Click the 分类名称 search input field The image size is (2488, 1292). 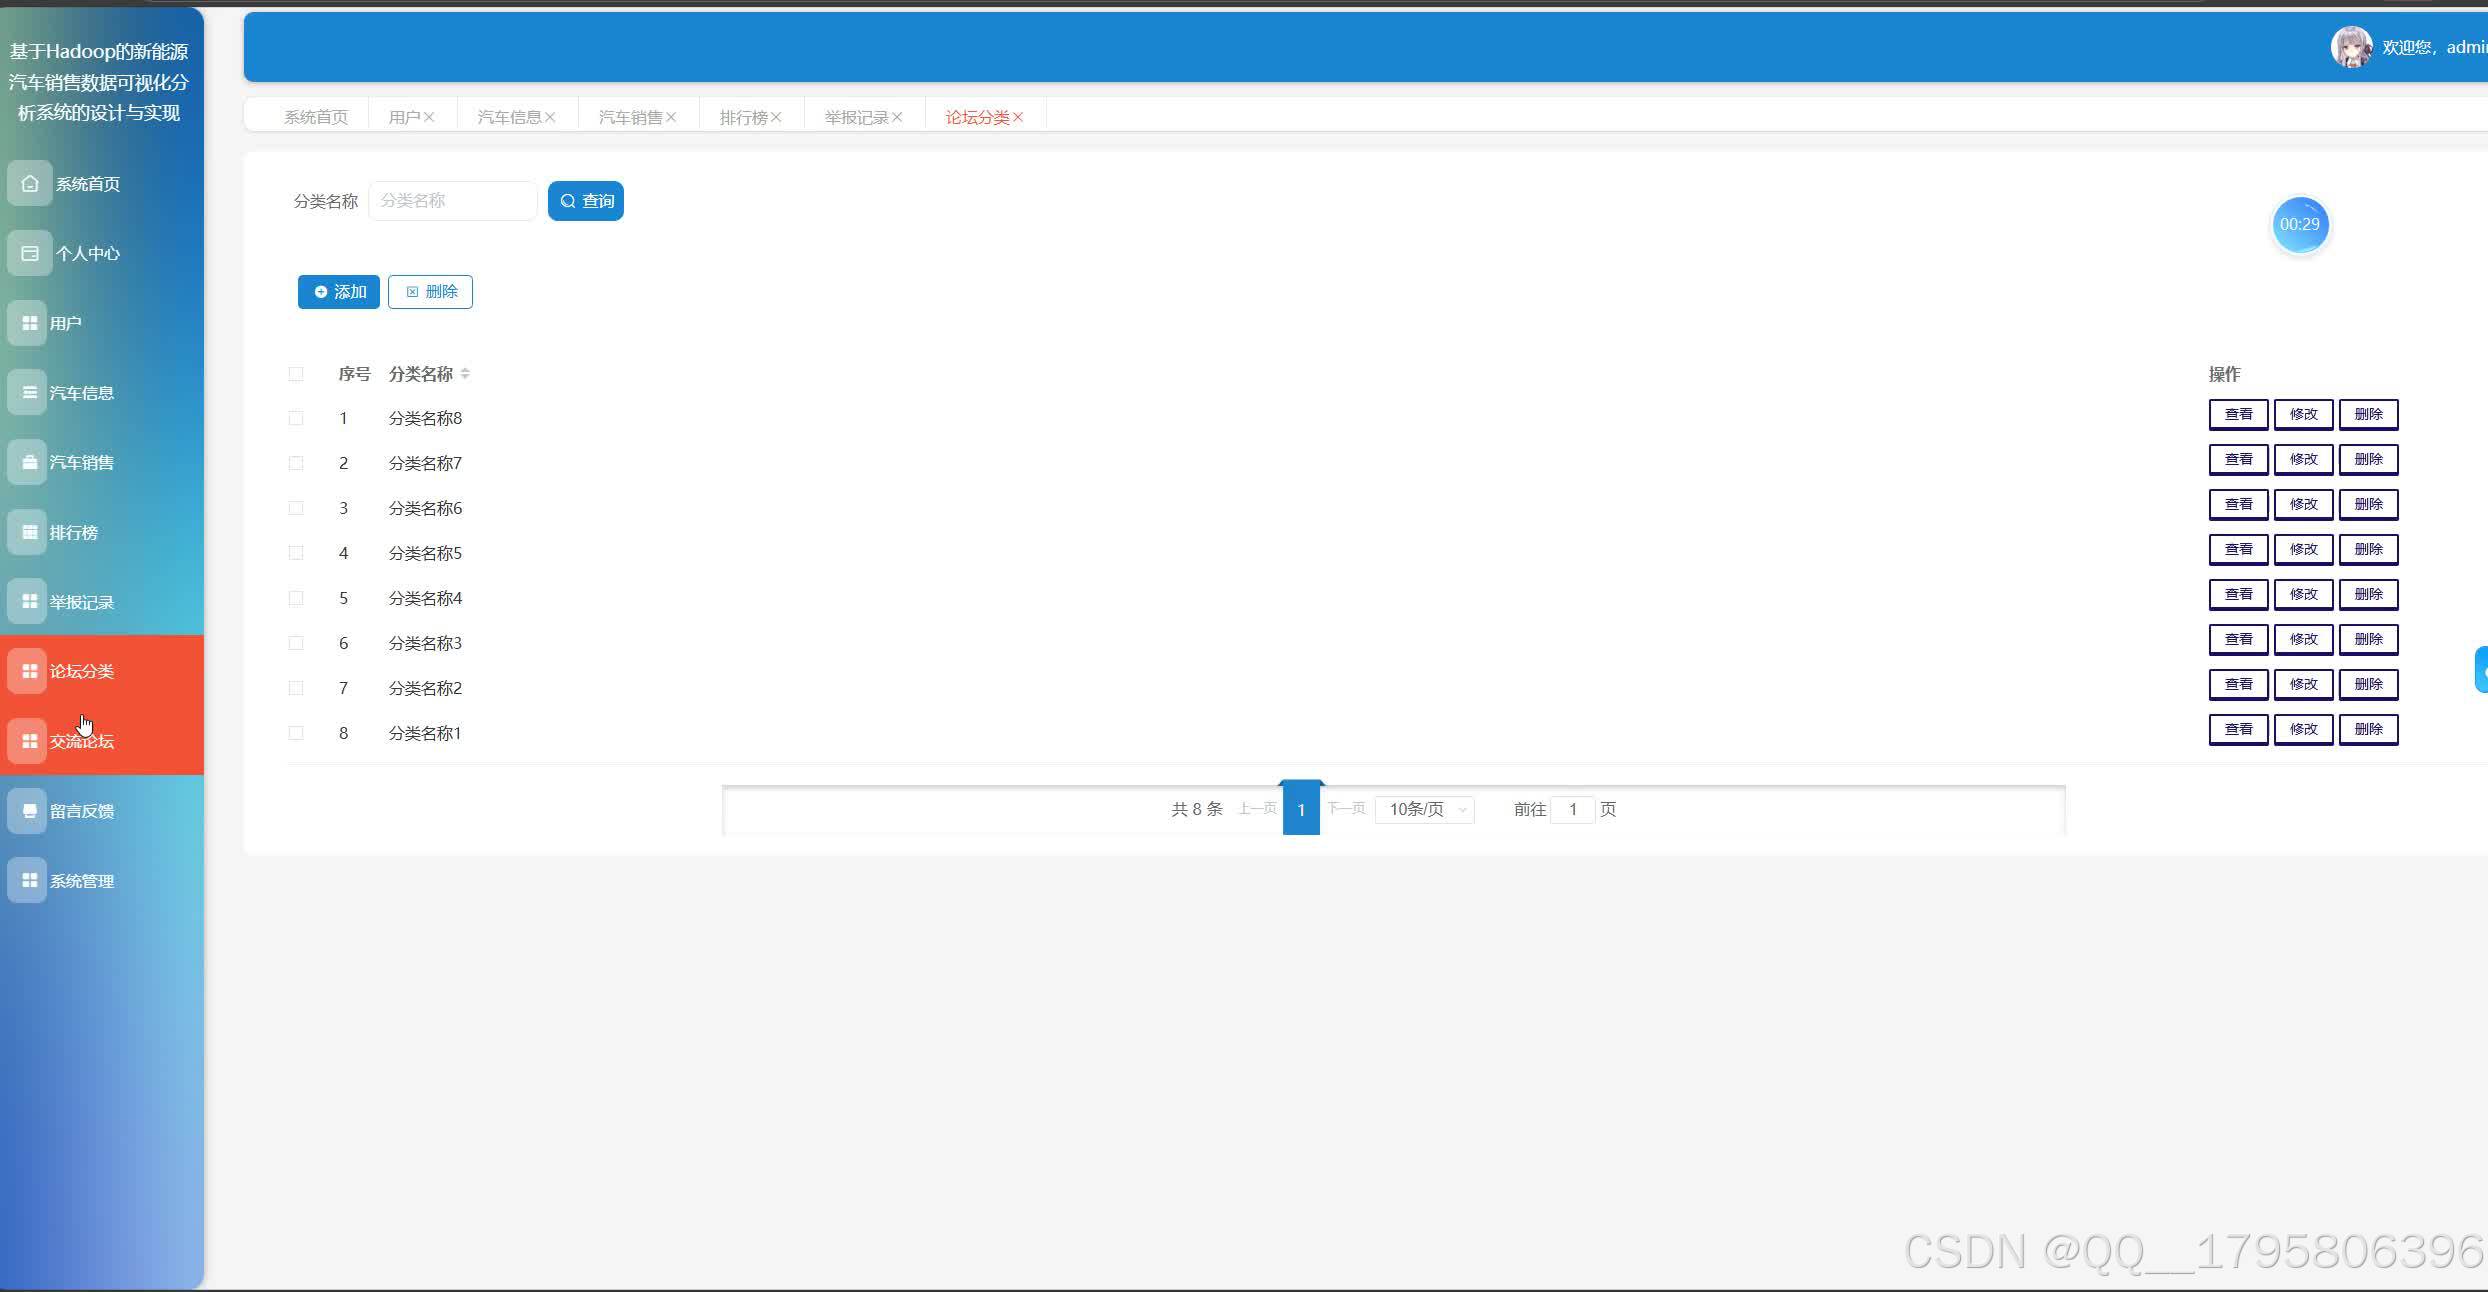(x=453, y=201)
